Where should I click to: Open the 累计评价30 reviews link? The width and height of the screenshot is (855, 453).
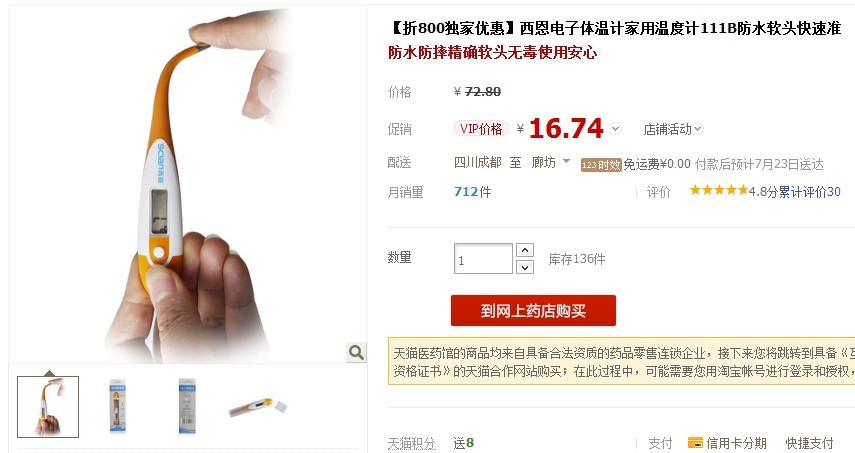(810, 192)
